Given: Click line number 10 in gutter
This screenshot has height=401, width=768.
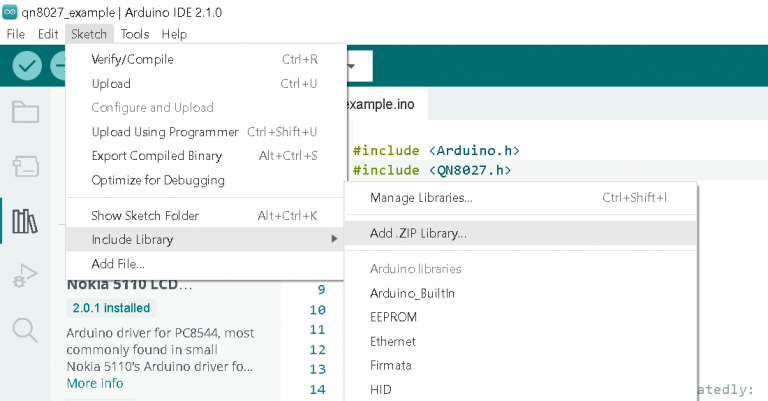Looking at the screenshot, I should [x=317, y=310].
